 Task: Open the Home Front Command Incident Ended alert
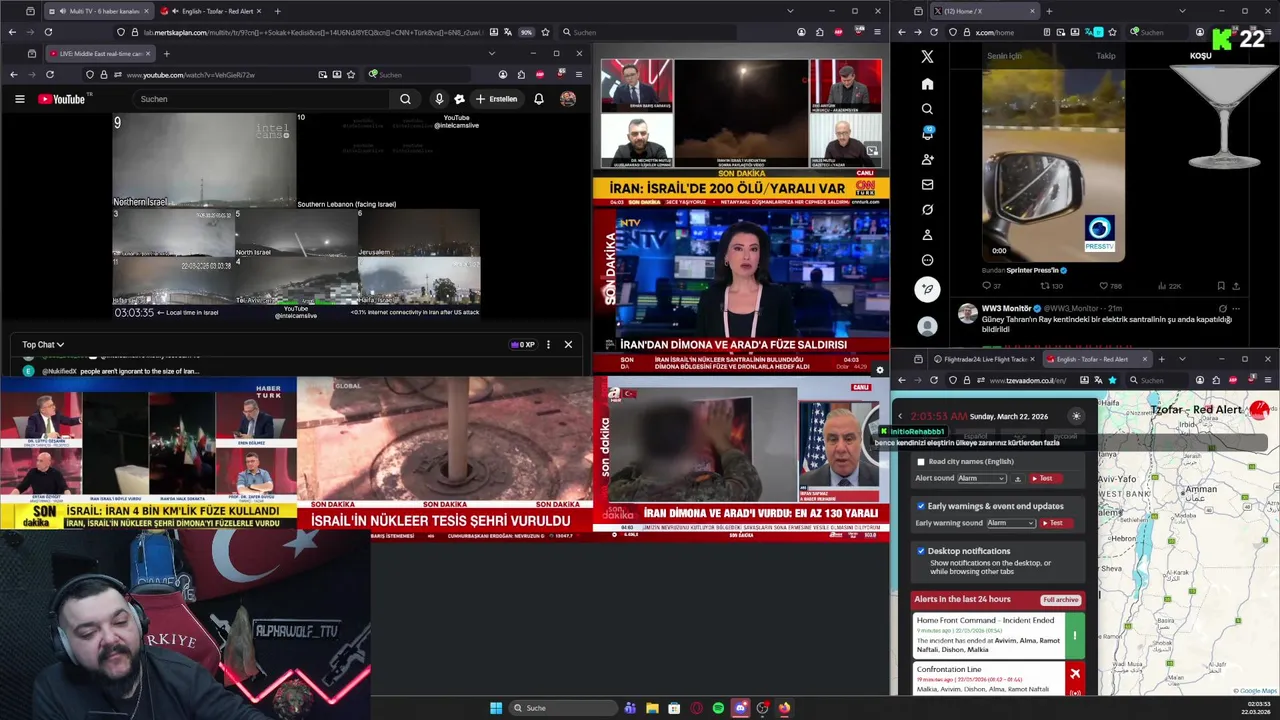pyautogui.click(x=999, y=634)
